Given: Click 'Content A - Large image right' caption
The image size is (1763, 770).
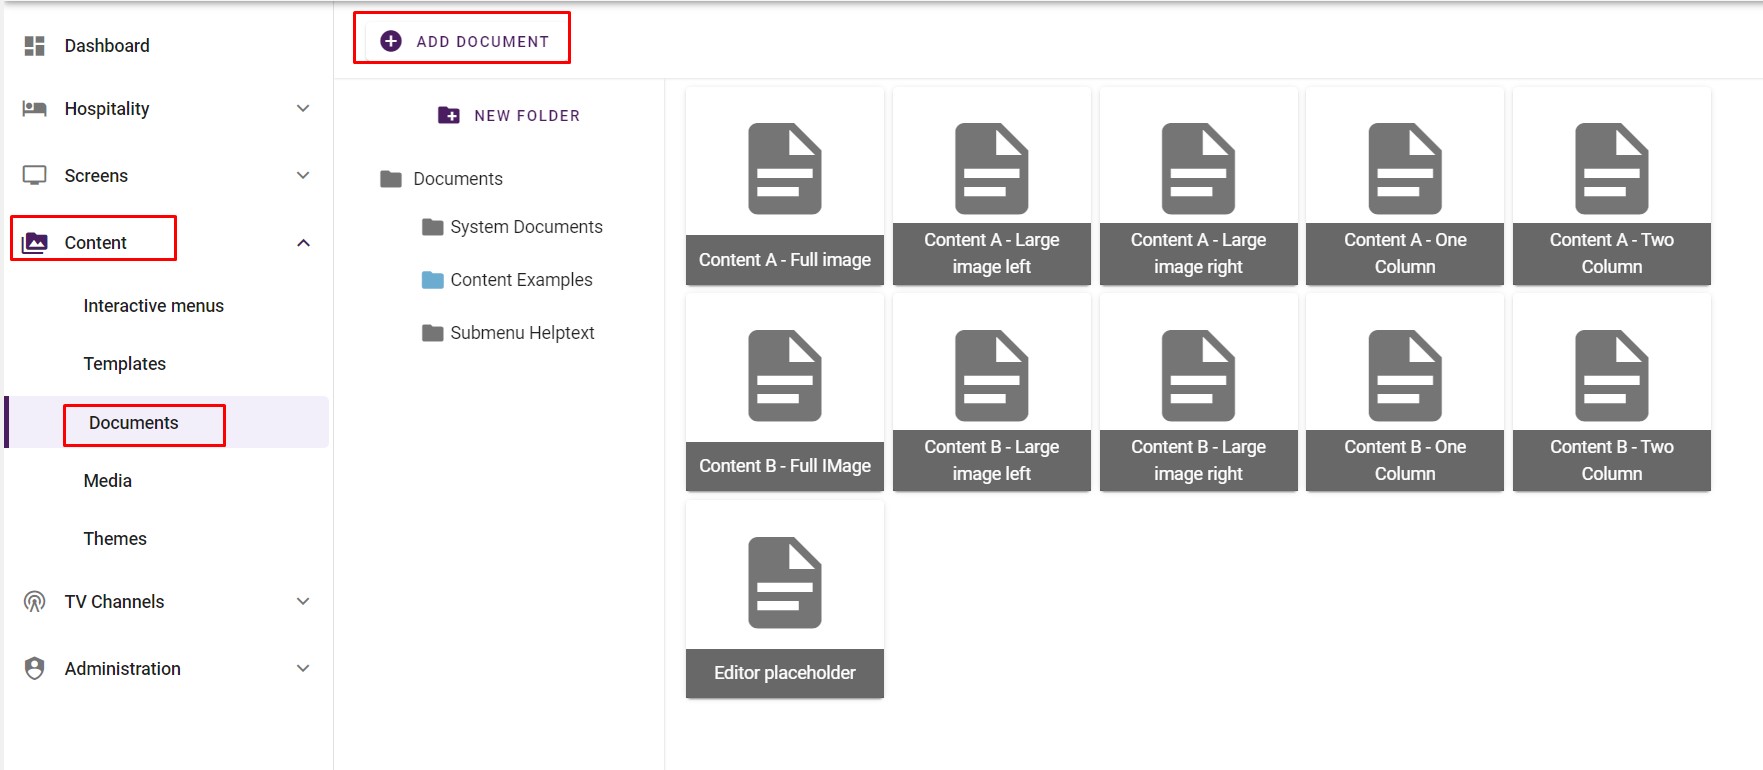Looking at the screenshot, I should [x=1198, y=253].
